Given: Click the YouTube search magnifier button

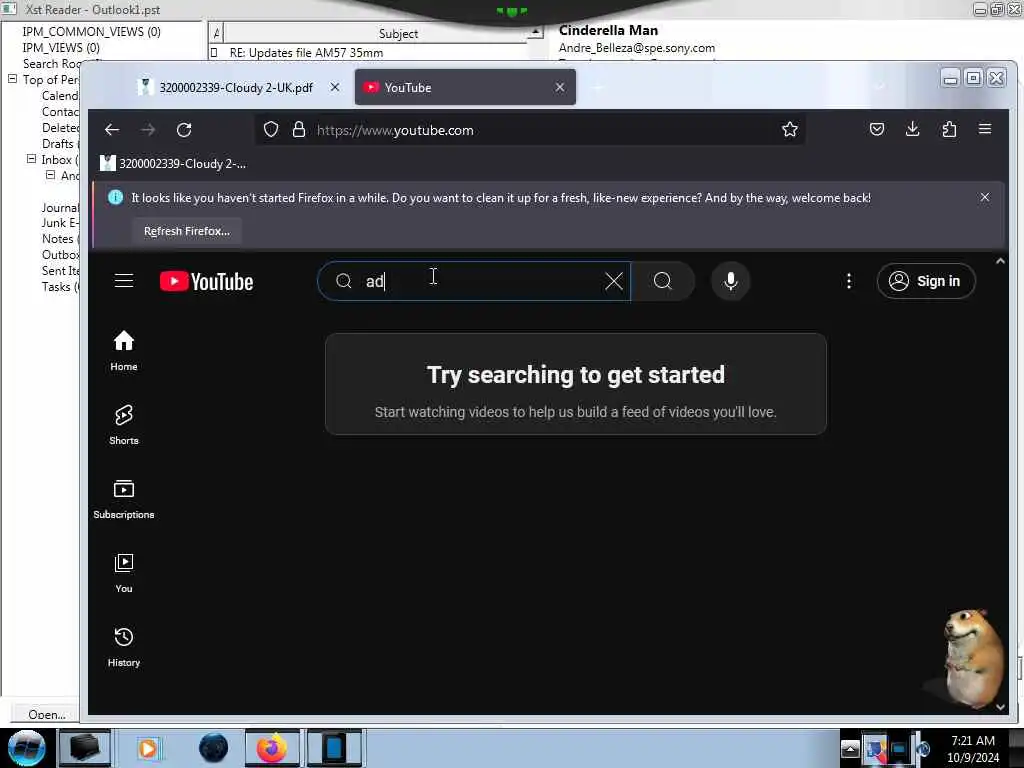Looking at the screenshot, I should [662, 281].
